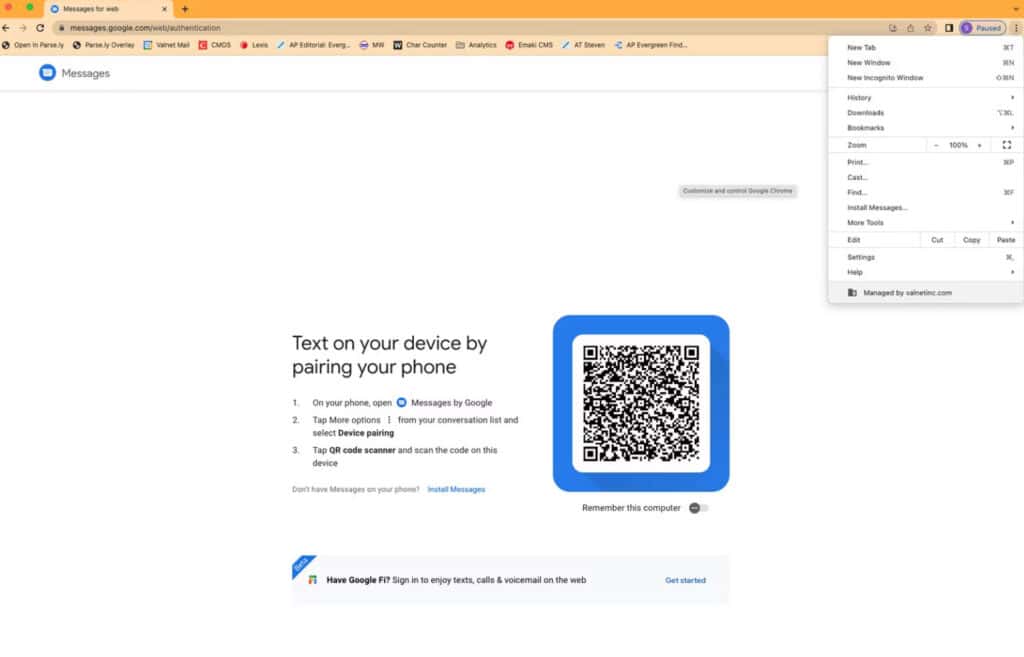Navigate back using the back arrow
Screen dimensions: 1024x657
[8, 28]
